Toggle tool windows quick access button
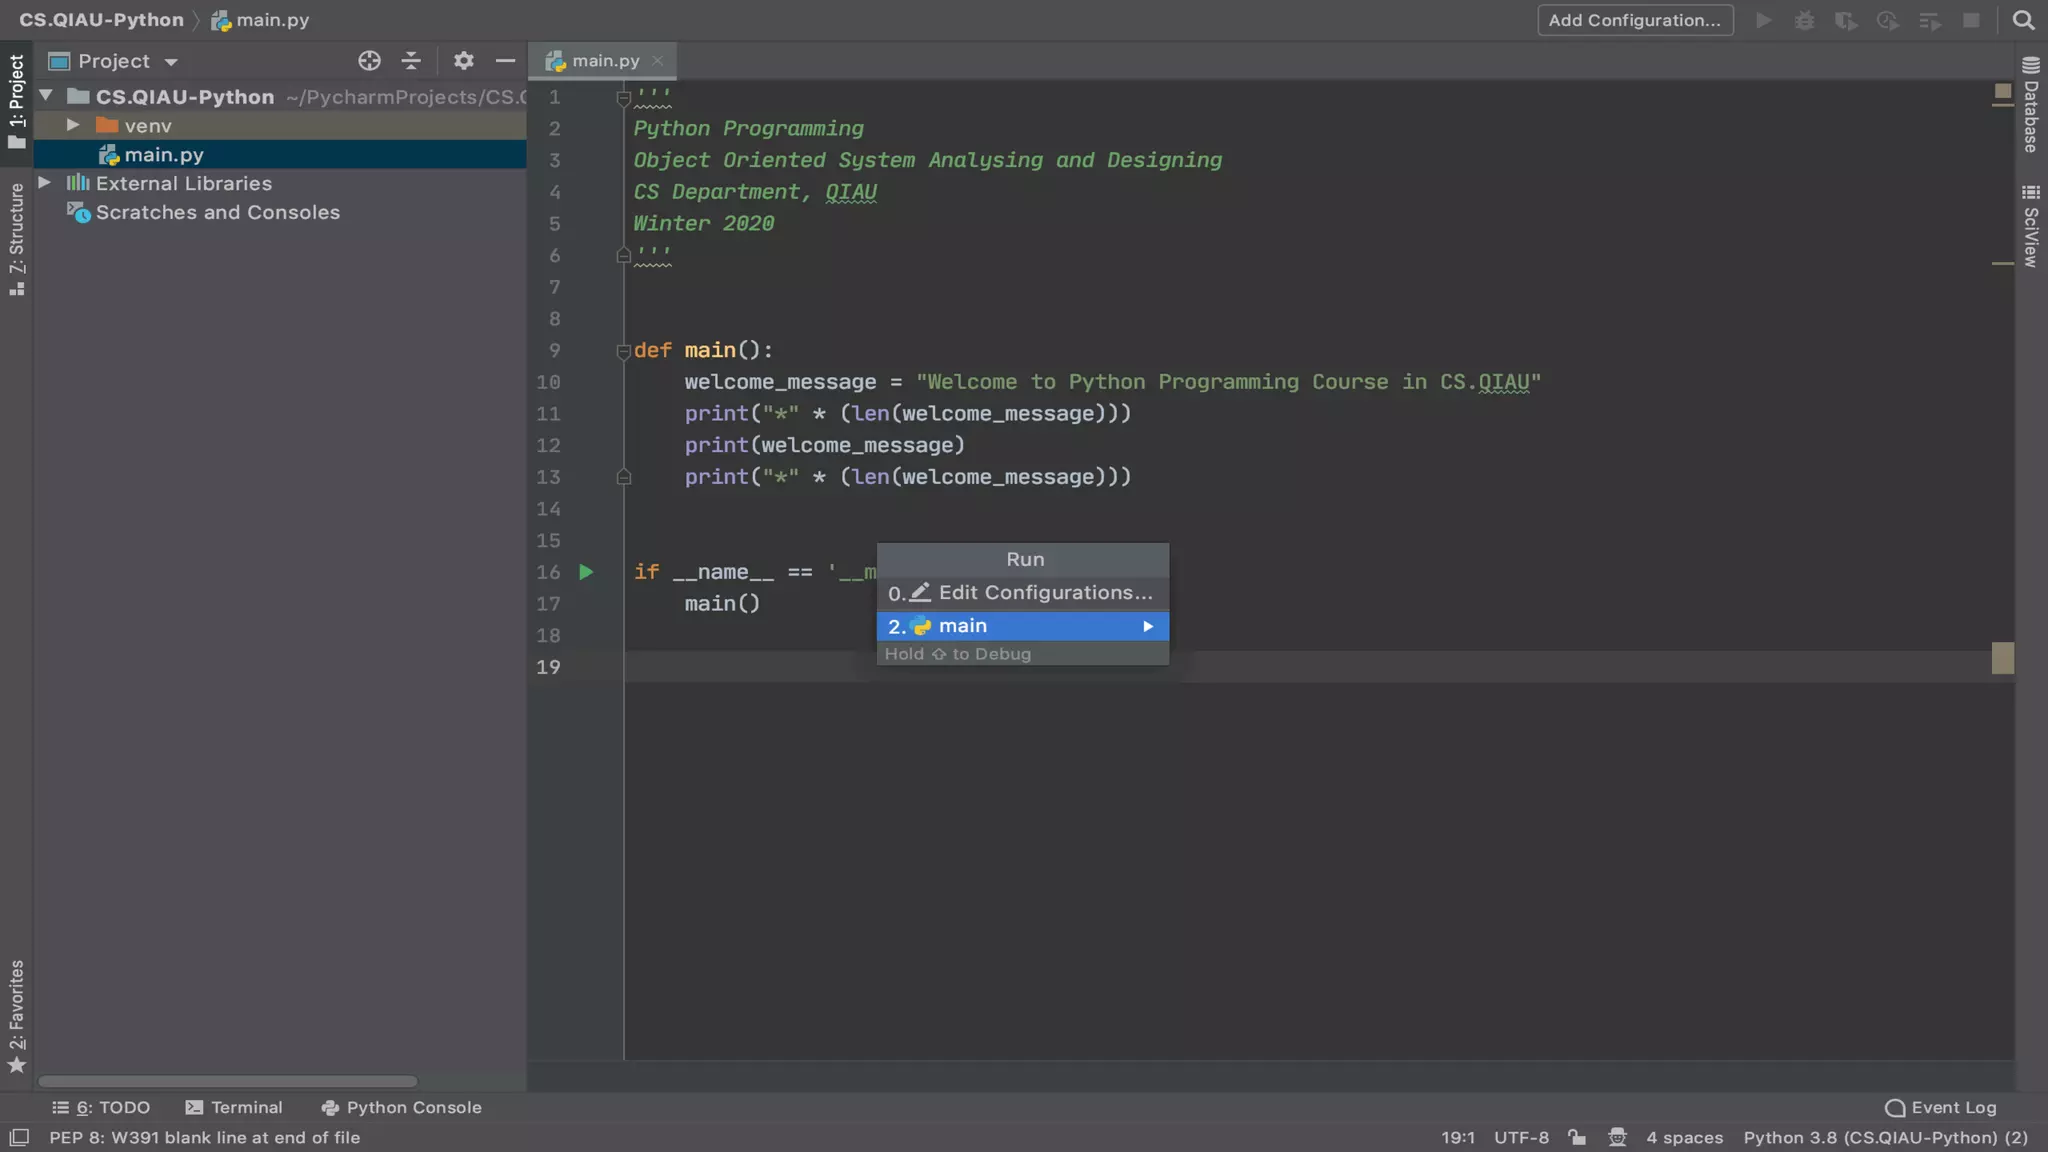The width and height of the screenshot is (2048, 1152). click(x=19, y=1137)
